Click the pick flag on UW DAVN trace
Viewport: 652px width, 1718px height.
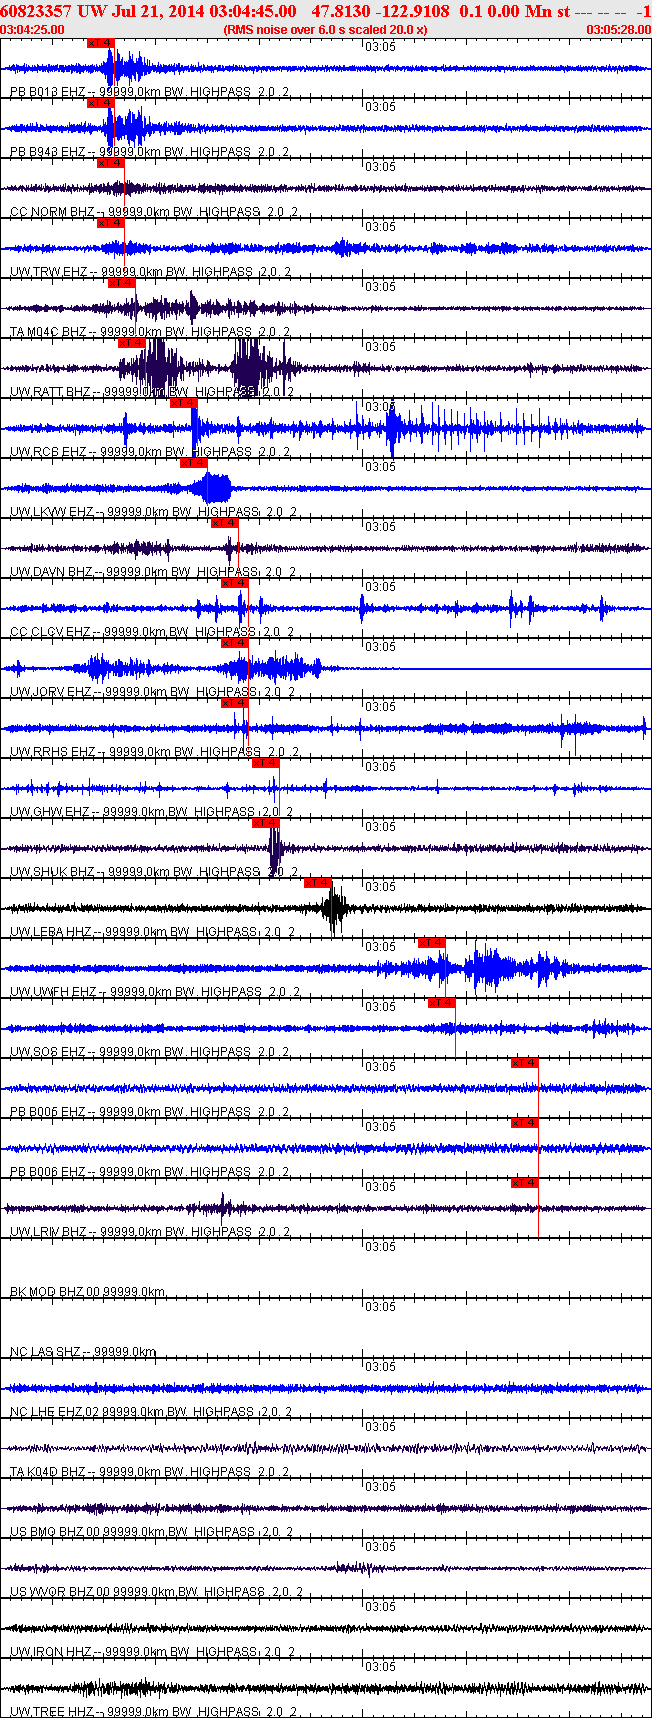coord(225,523)
